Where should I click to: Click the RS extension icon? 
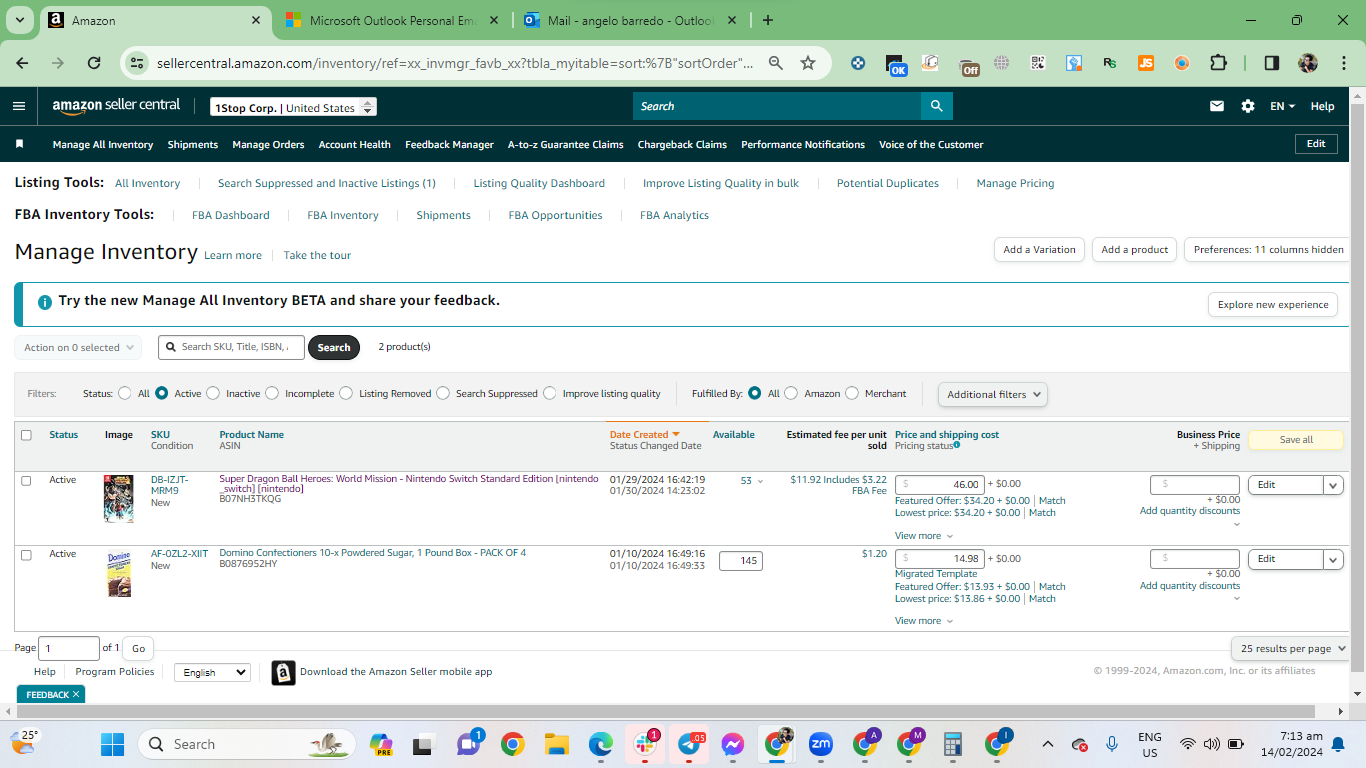tap(1110, 63)
